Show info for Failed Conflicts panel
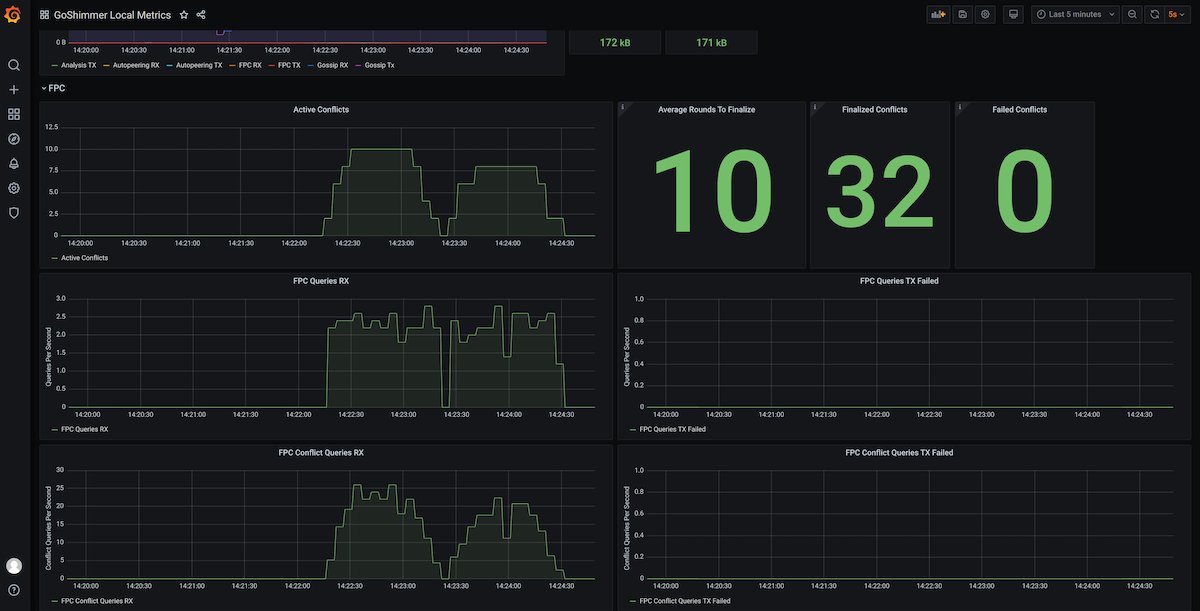This screenshot has height=611, width=1200. point(960,107)
